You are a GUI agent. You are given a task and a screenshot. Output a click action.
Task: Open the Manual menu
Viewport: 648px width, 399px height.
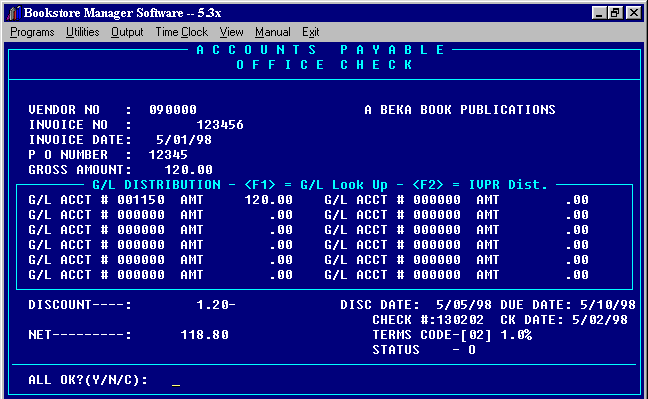click(273, 32)
